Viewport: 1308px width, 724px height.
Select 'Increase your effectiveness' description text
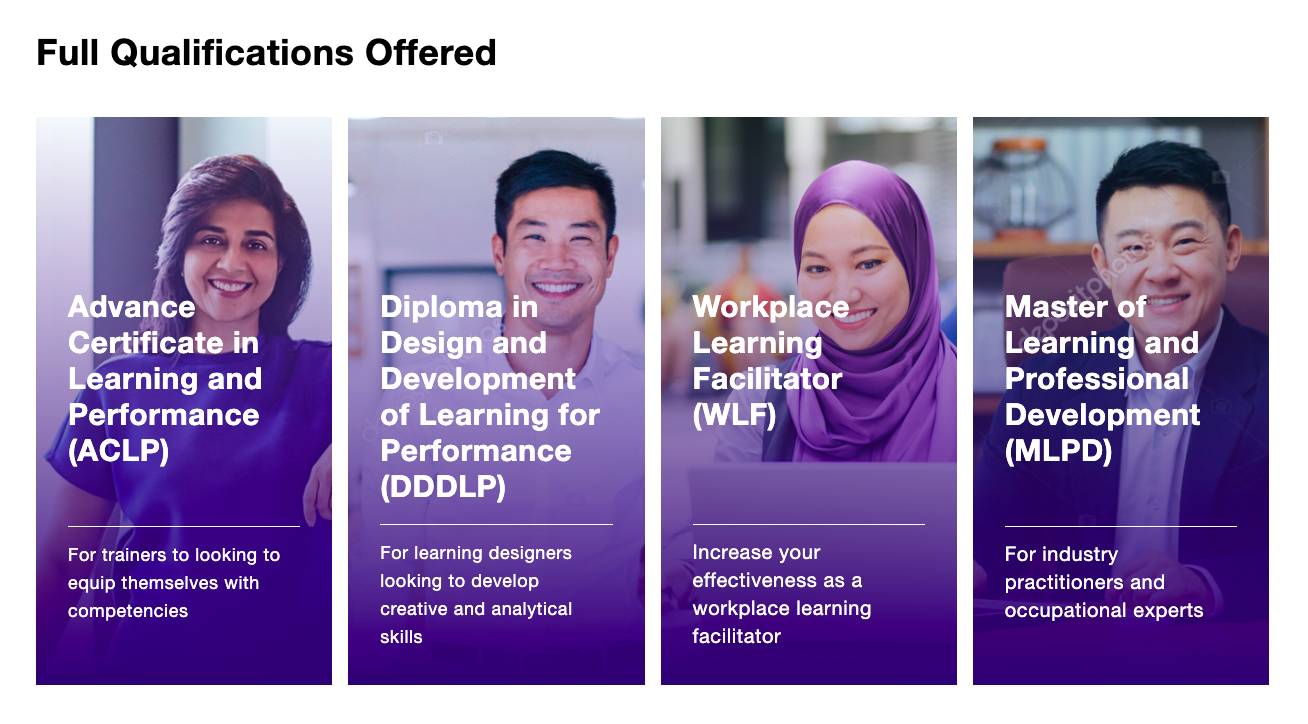(782, 594)
